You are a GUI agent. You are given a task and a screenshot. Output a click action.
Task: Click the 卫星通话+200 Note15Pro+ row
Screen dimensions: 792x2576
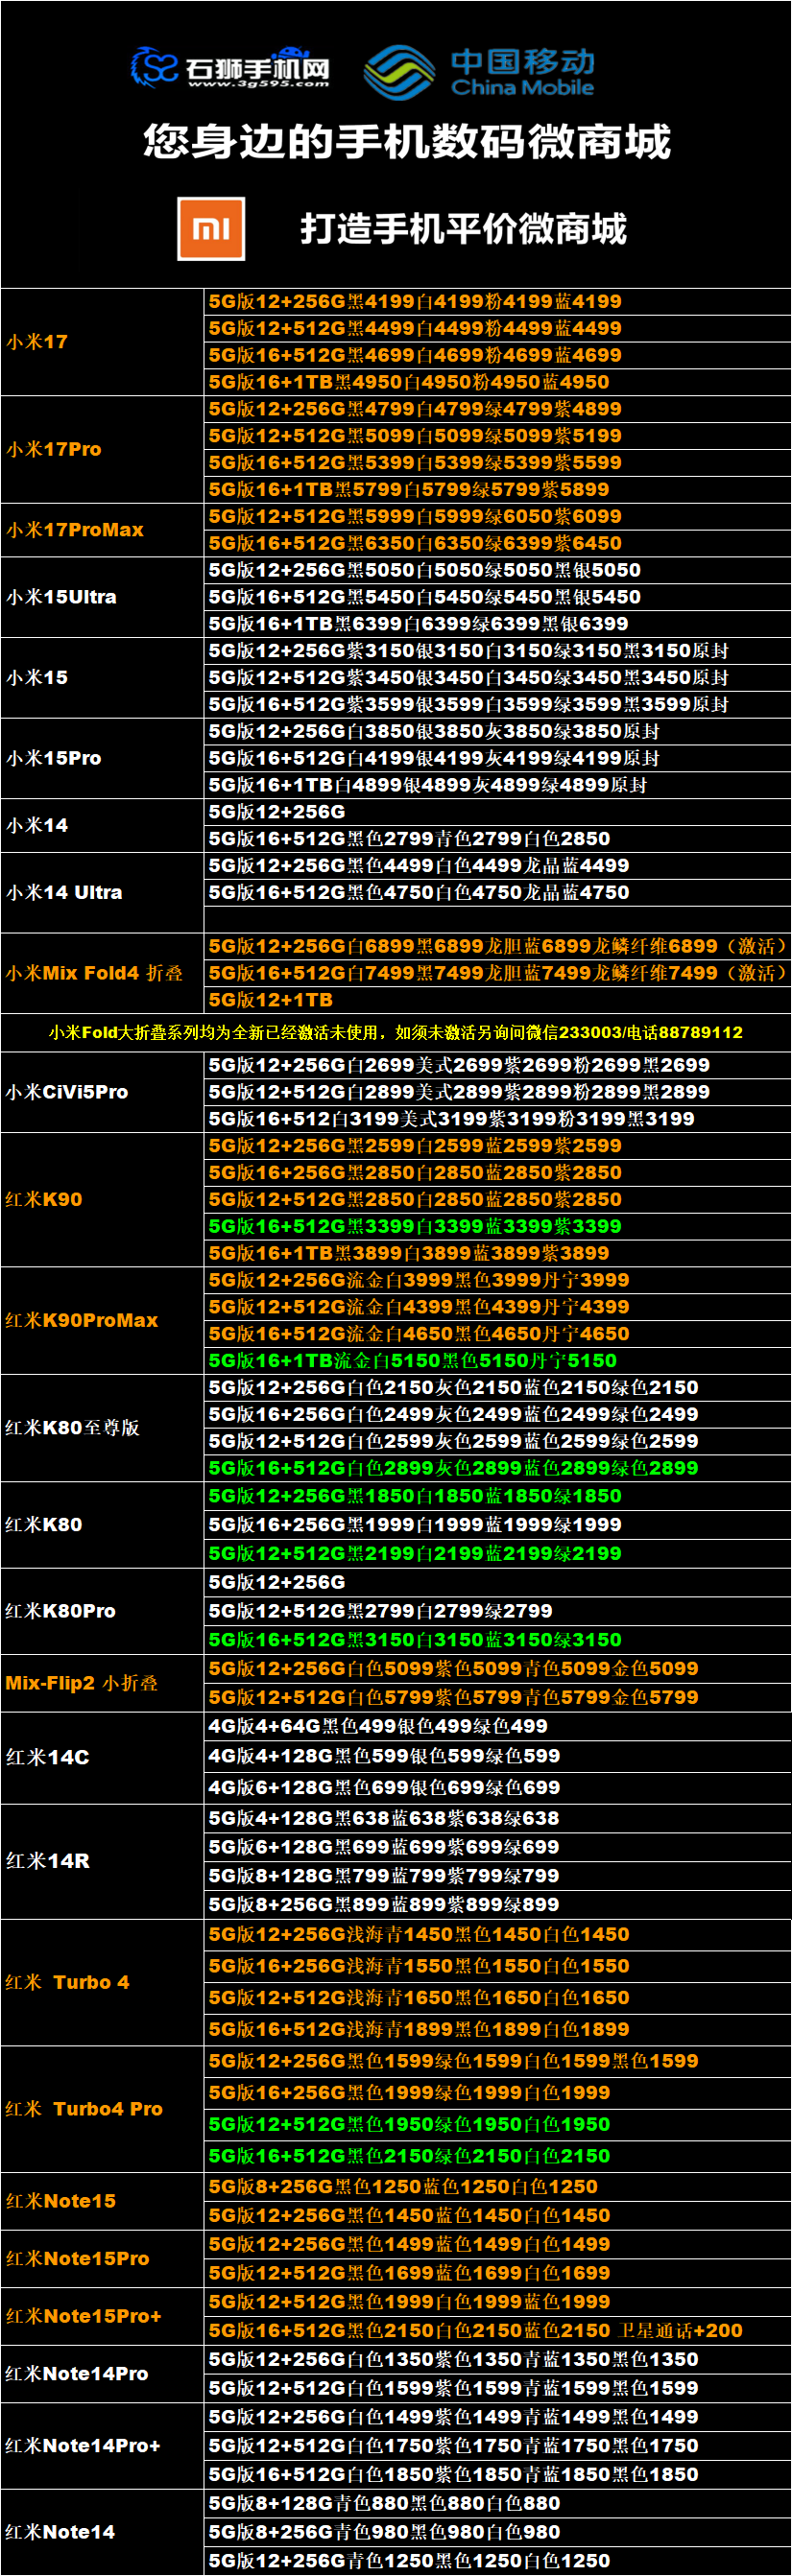[x=475, y=2330]
